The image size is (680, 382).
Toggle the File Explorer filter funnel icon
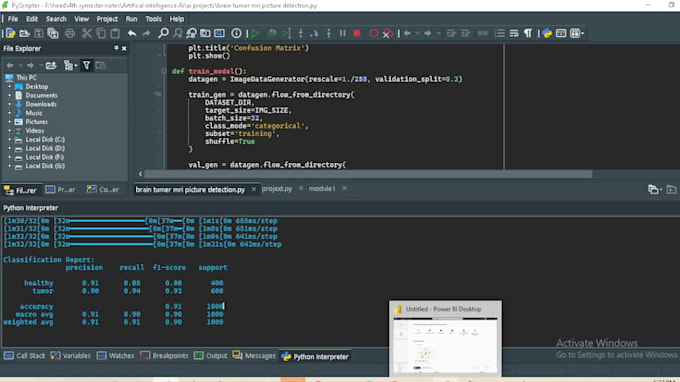click(86, 65)
